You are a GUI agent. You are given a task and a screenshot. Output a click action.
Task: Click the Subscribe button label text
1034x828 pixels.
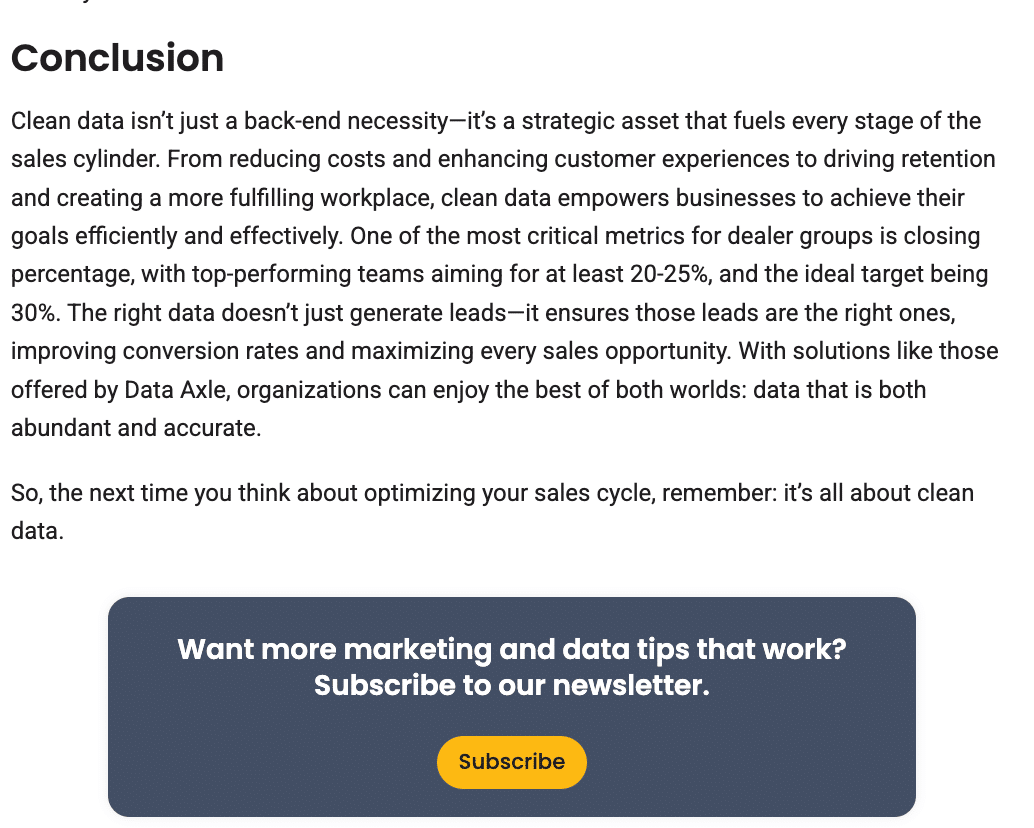coord(511,761)
